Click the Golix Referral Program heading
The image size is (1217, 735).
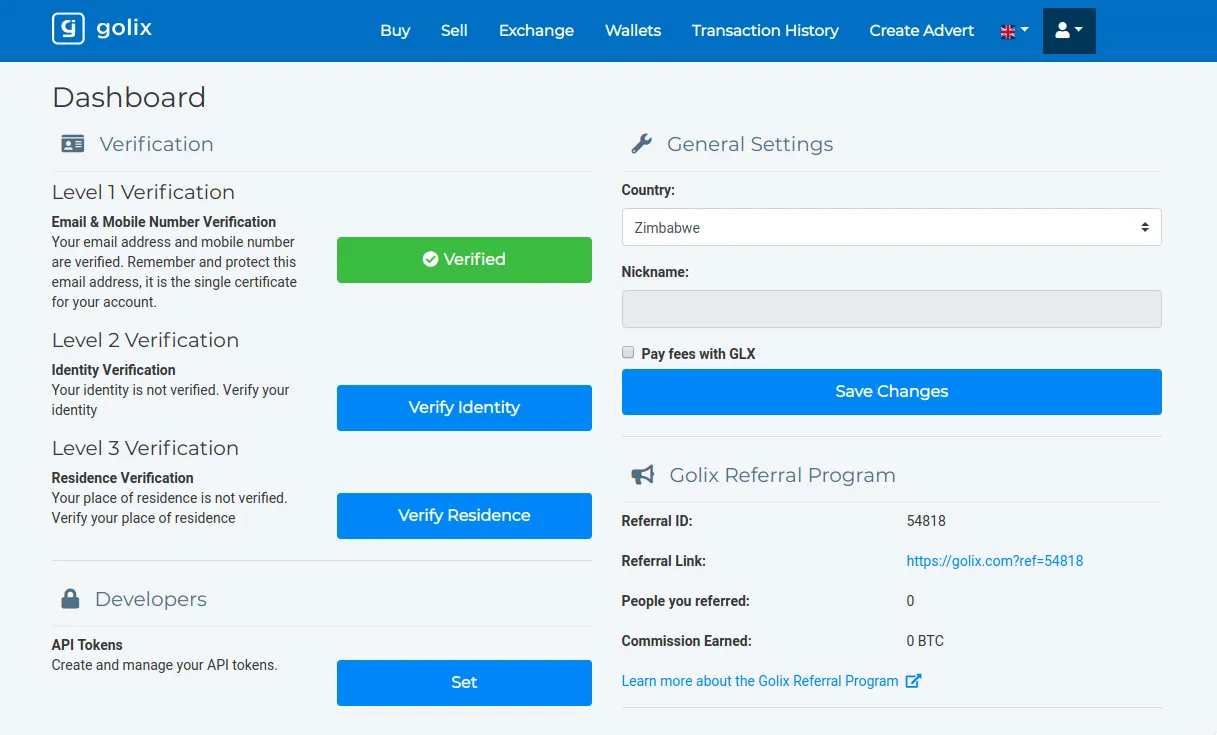coord(782,475)
